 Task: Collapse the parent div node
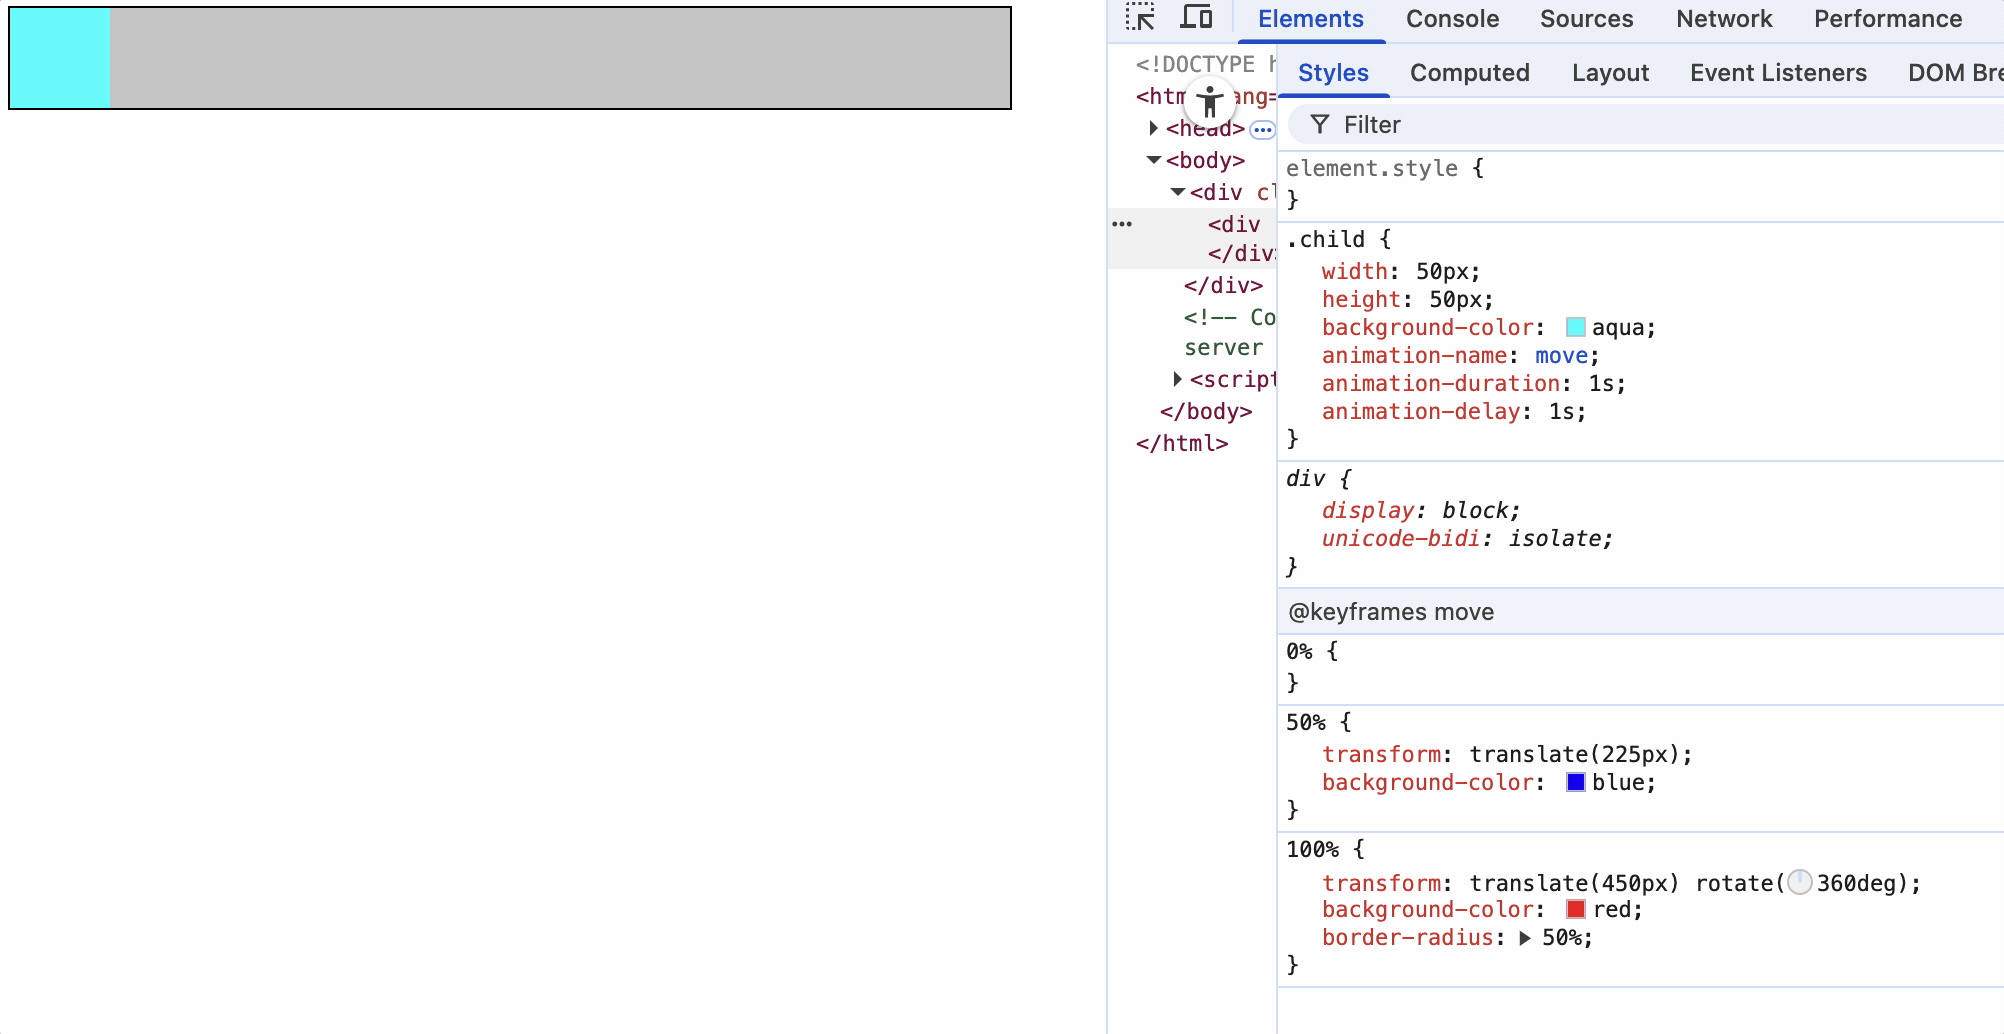1178,192
